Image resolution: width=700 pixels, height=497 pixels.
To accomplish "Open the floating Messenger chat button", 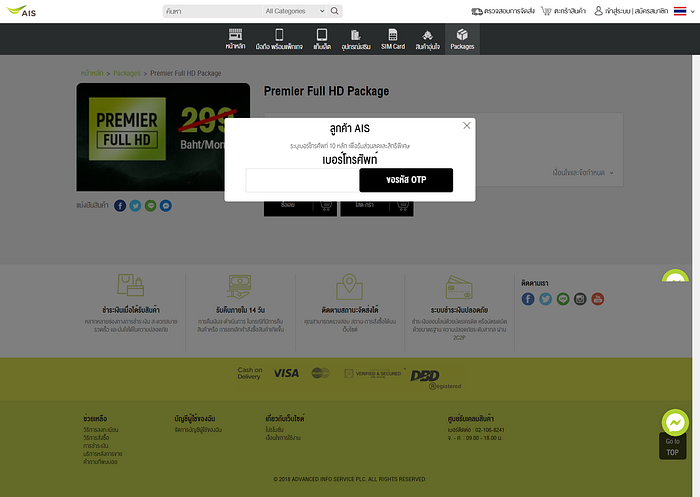I will tap(675, 422).
